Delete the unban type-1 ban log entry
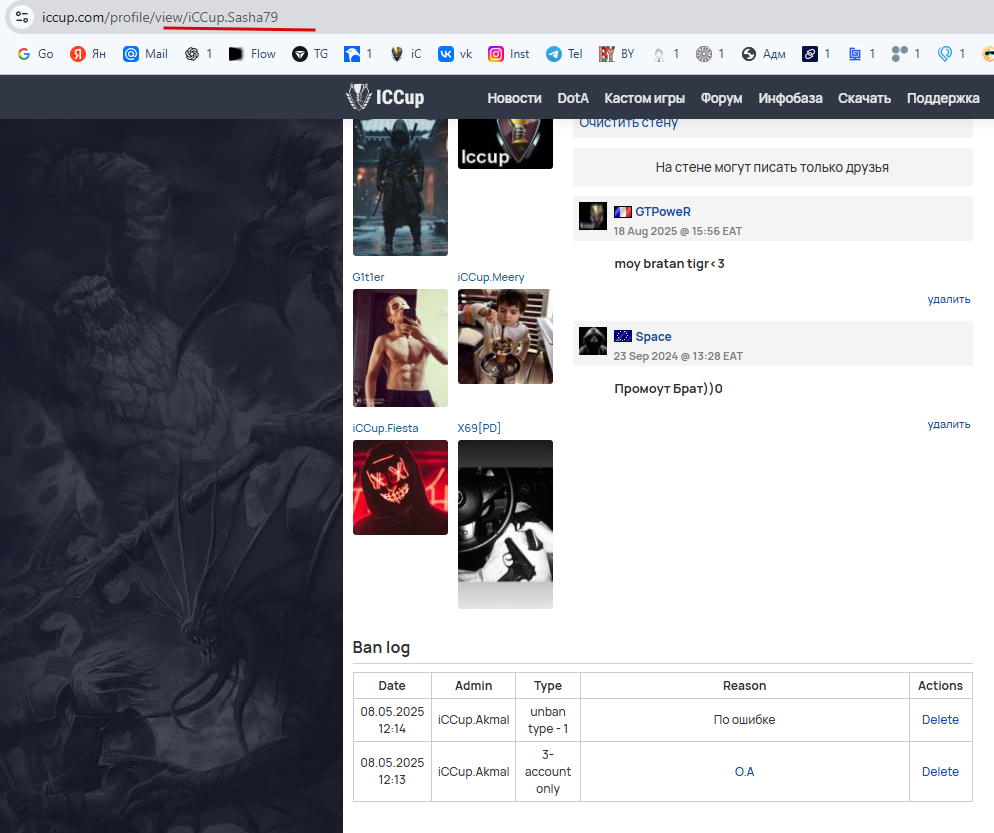The image size is (994, 833). pyautogui.click(x=939, y=720)
